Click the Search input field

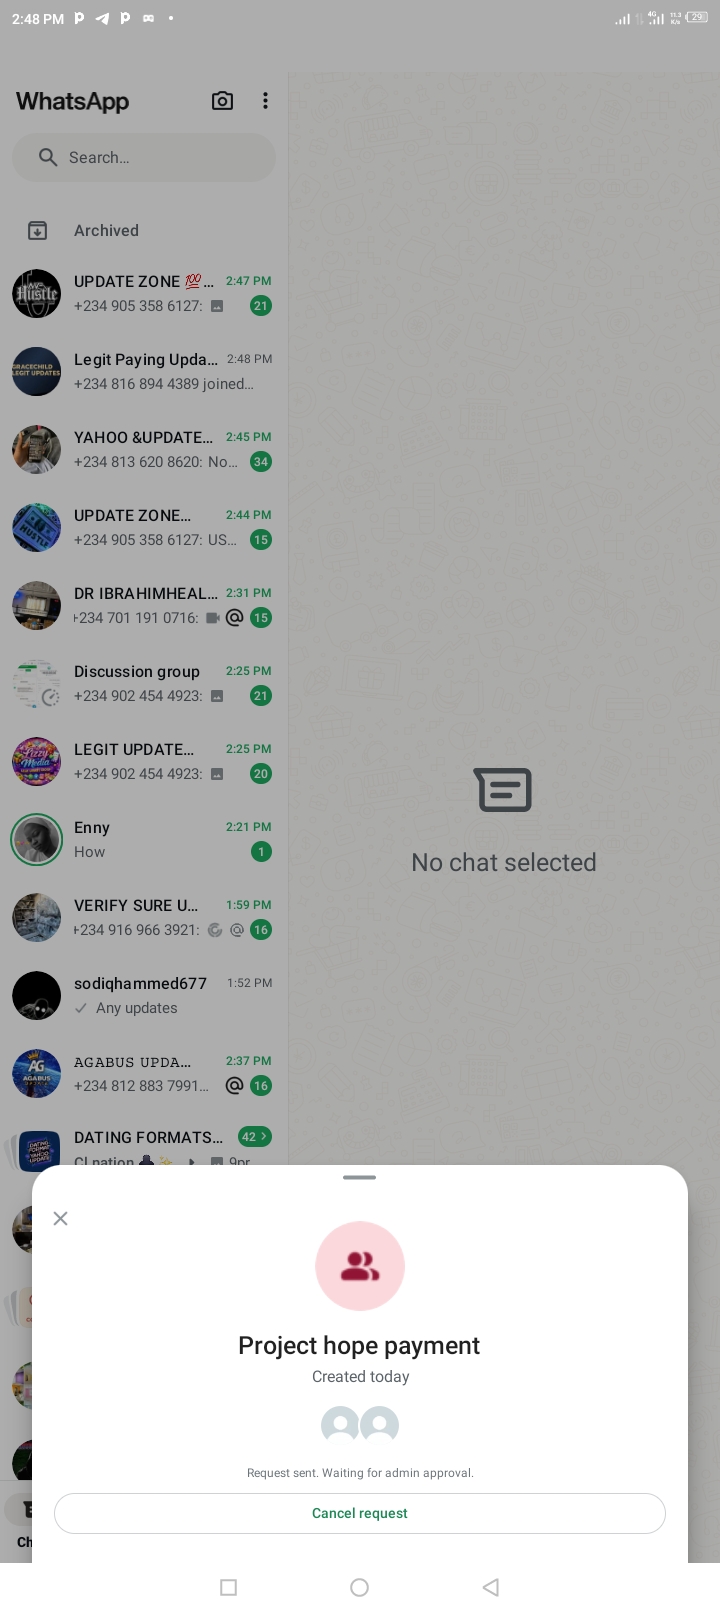(x=144, y=157)
